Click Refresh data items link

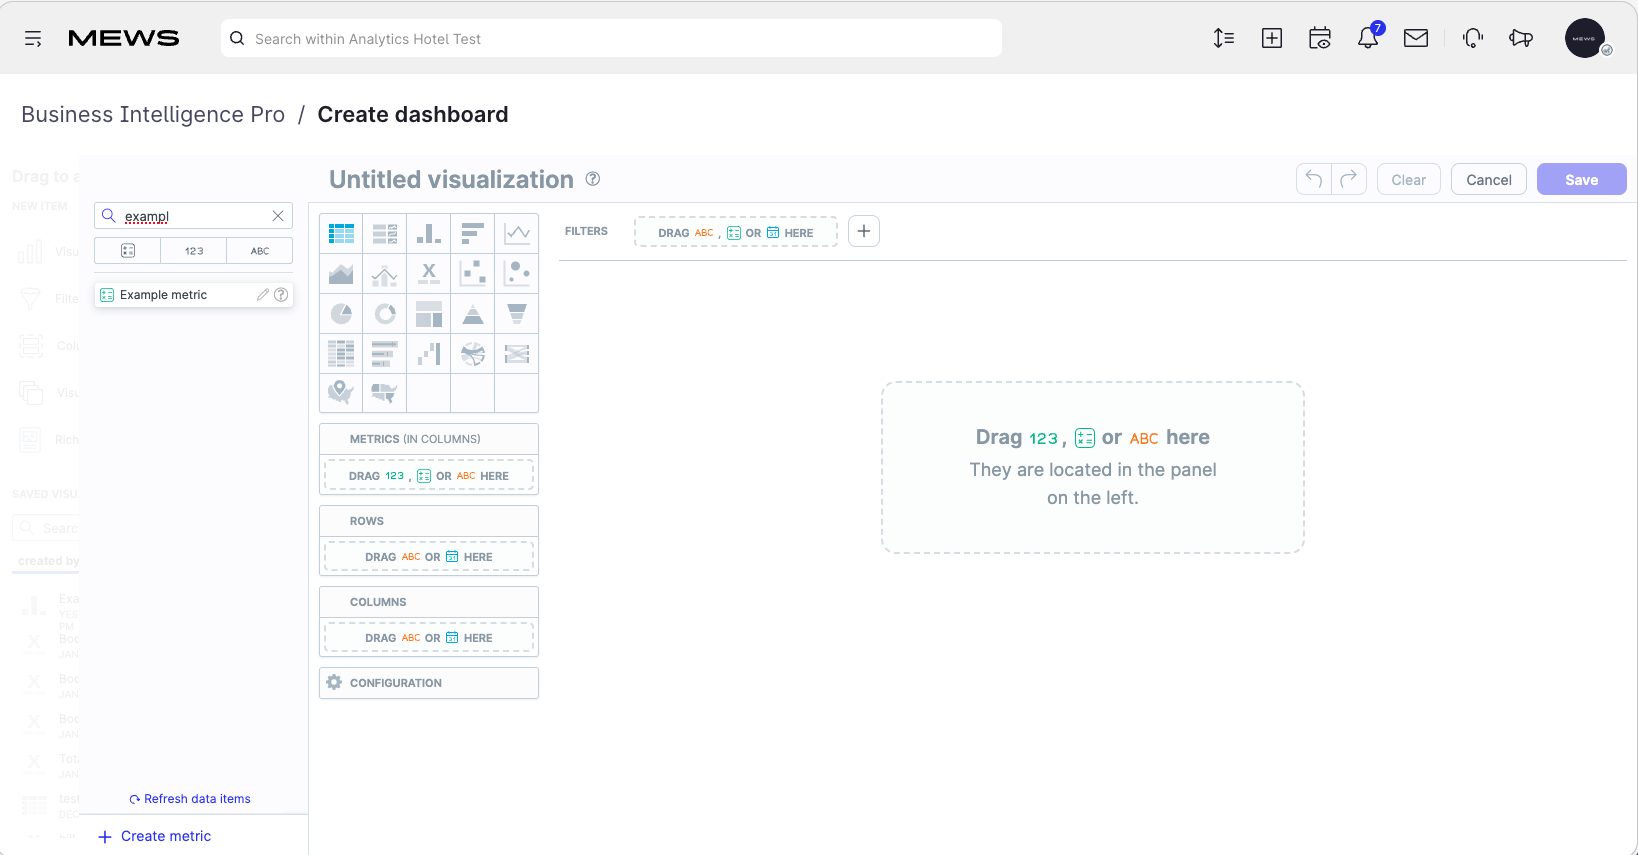click(190, 799)
